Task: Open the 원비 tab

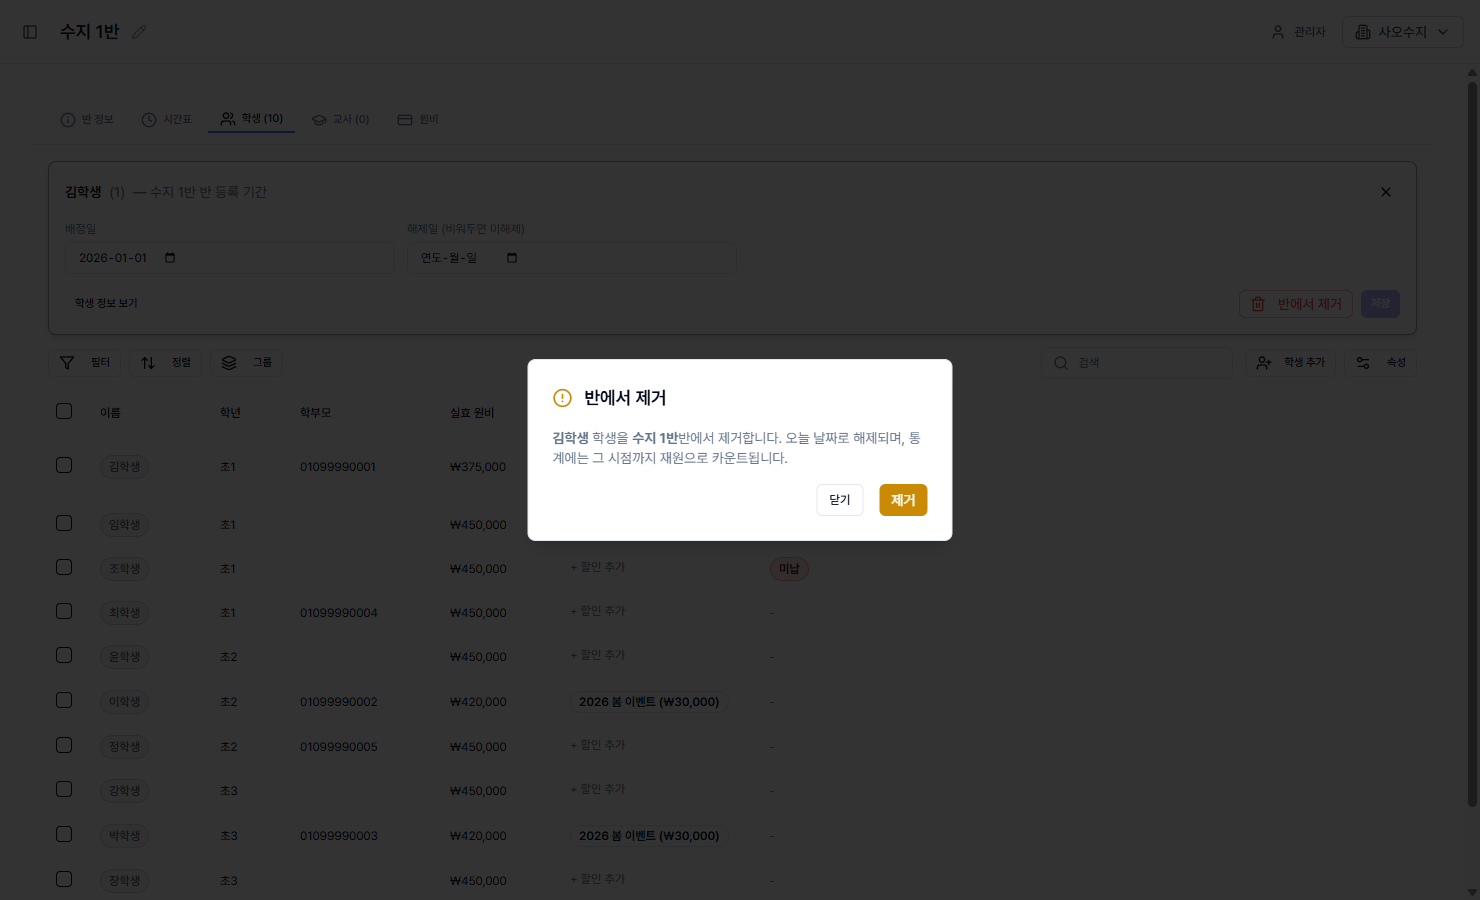Action: coord(418,119)
